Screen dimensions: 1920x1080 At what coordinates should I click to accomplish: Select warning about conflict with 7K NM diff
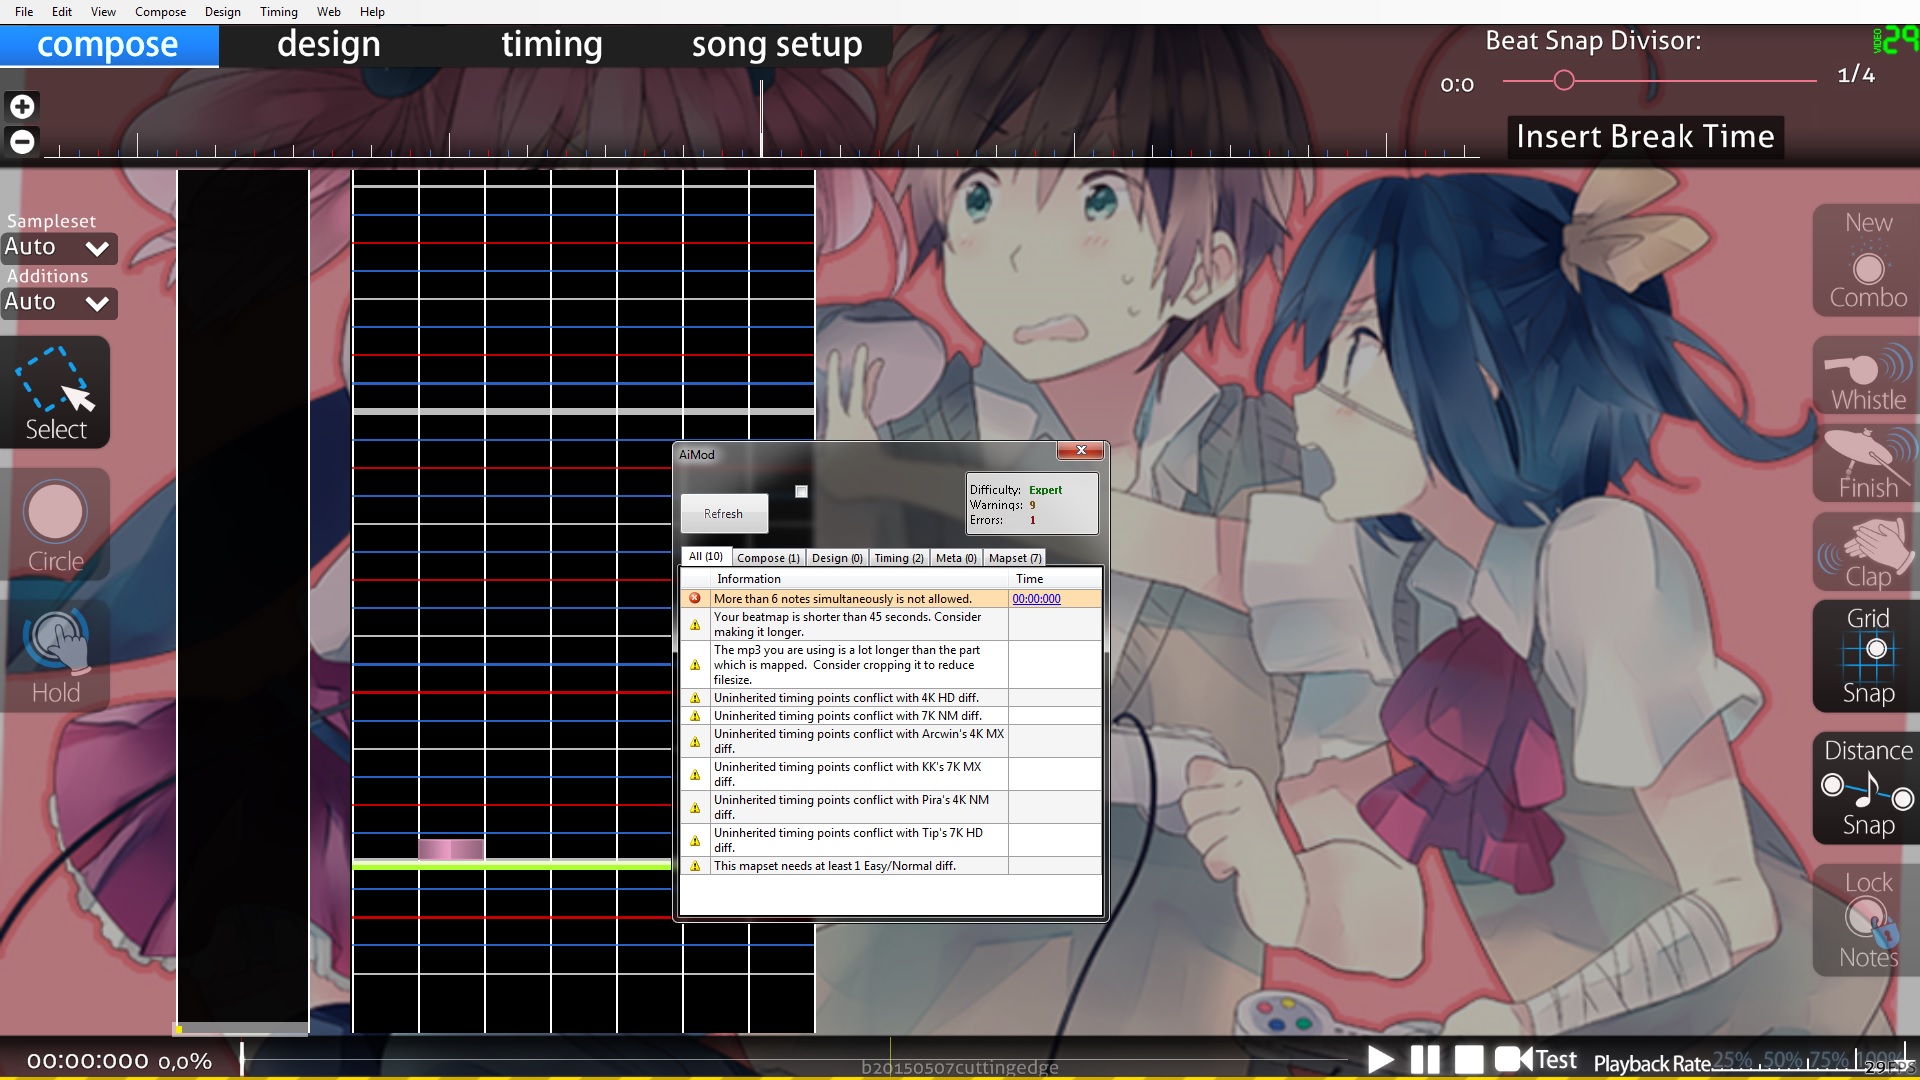coord(891,716)
